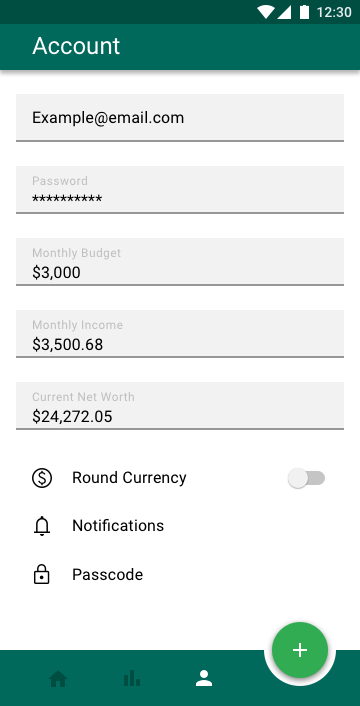Select the profile person tab icon
This screenshot has width=360, height=706.
tap(204, 678)
